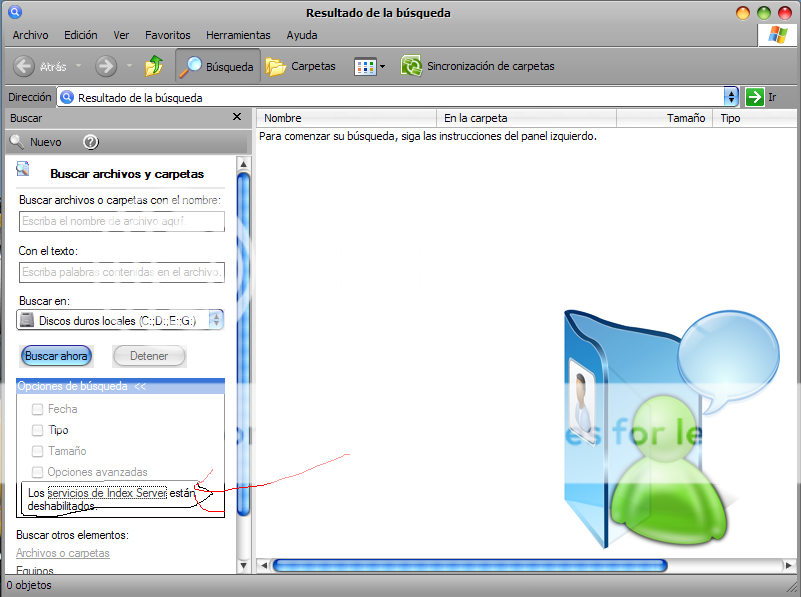Open the back history dropdown arrow
Viewport: 801px width, 597px height.
pyautogui.click(x=78, y=66)
